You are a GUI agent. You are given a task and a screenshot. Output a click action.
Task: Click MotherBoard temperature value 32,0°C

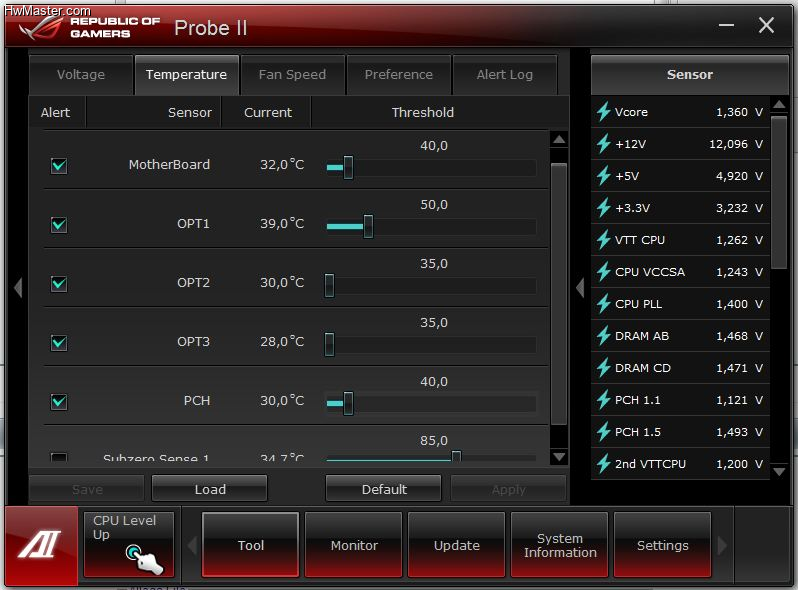coord(282,164)
